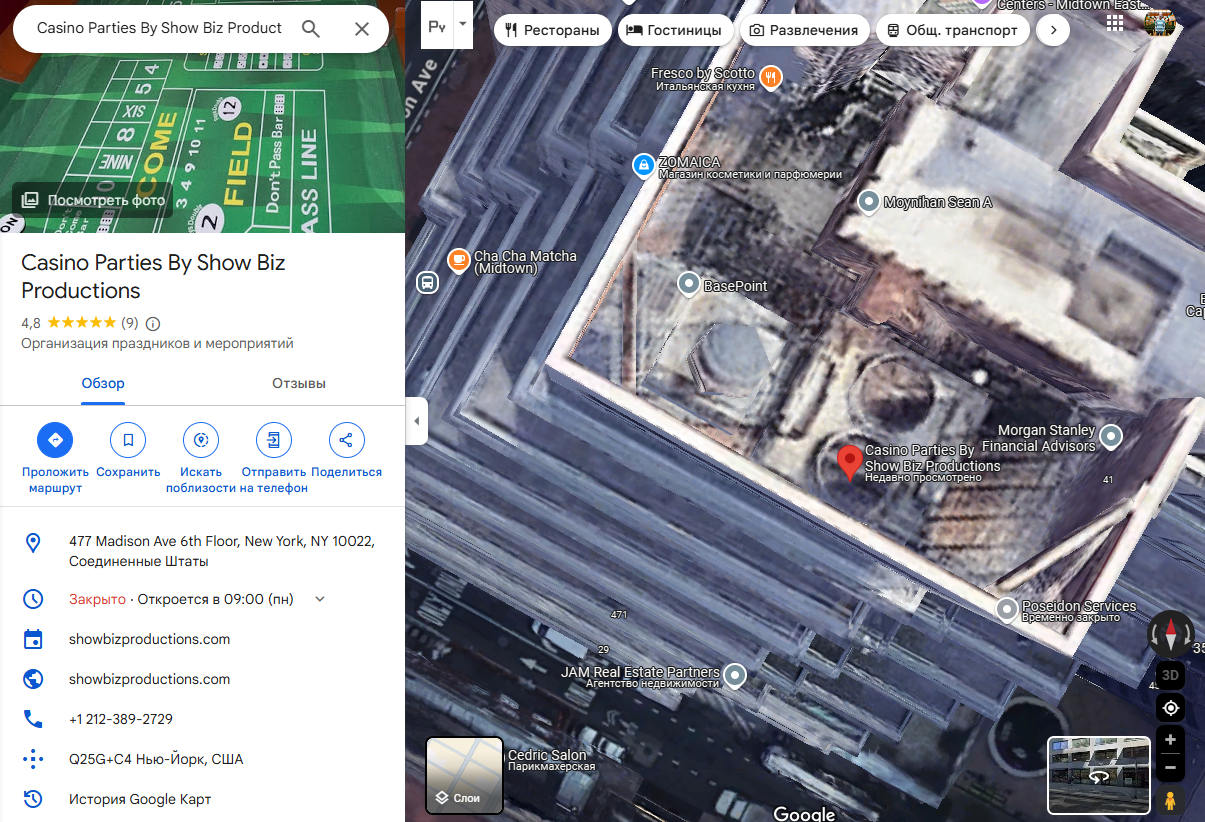Click Morgan Stanley Financial Advisors marker
The width and height of the screenshot is (1205, 822).
(1110, 436)
